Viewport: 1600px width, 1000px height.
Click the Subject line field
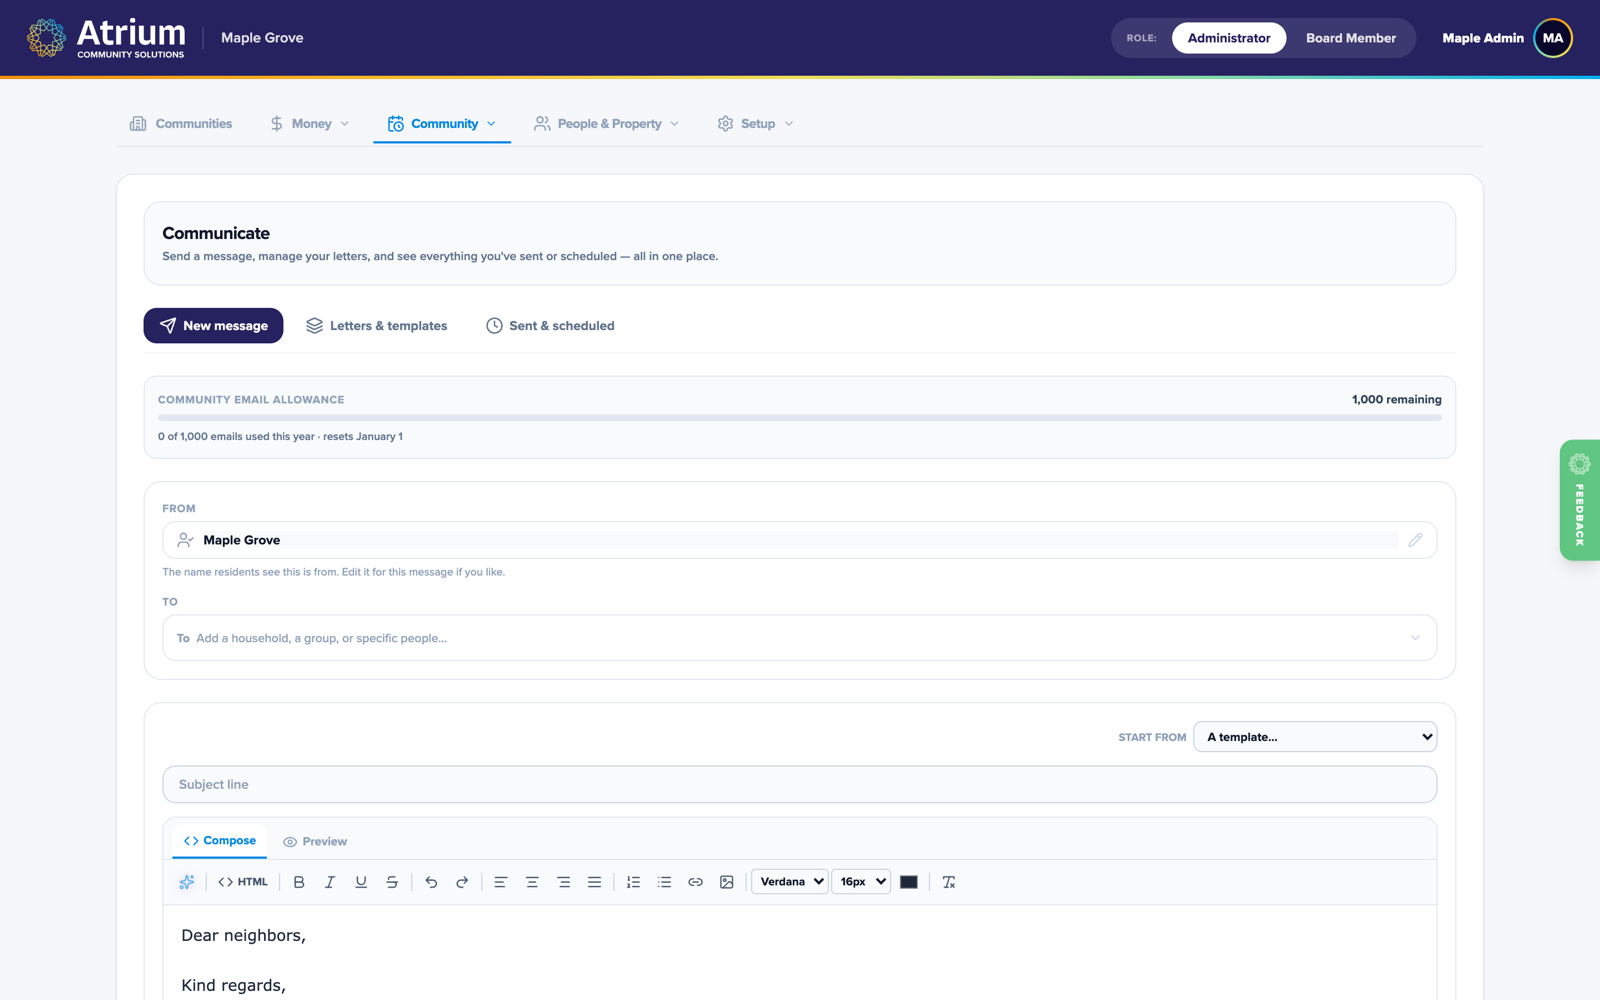800,785
